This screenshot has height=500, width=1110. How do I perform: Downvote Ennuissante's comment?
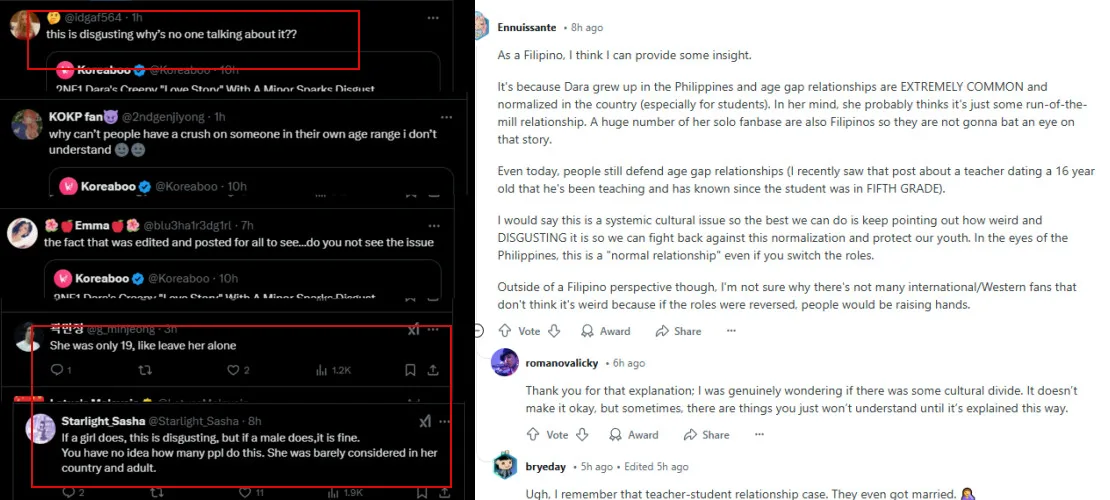(x=553, y=331)
